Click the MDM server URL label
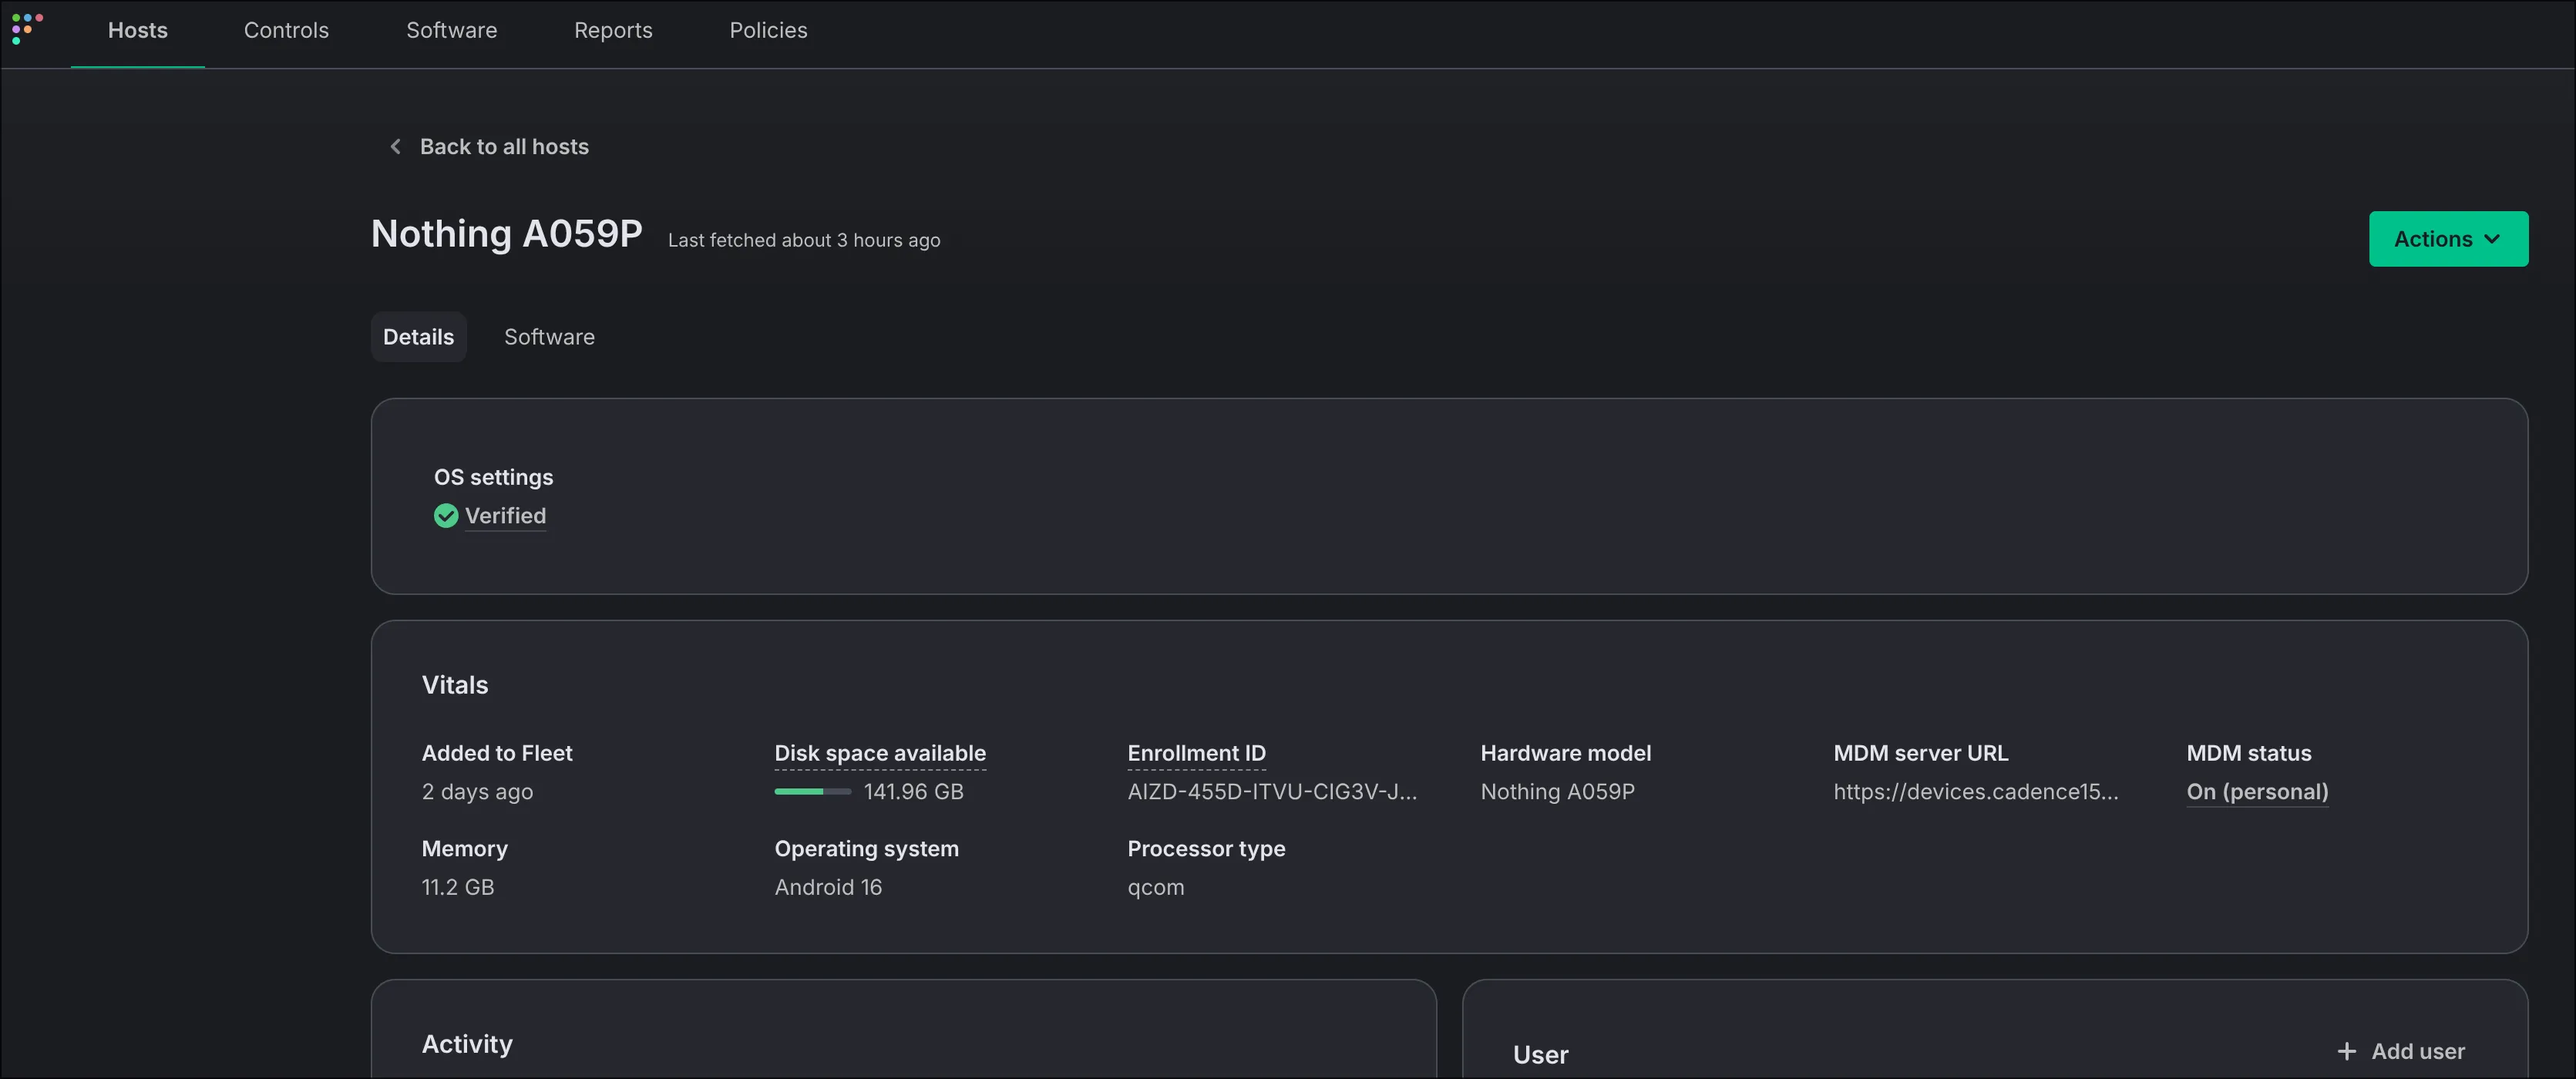Viewport: 2576px width, 1079px height. coord(1920,753)
